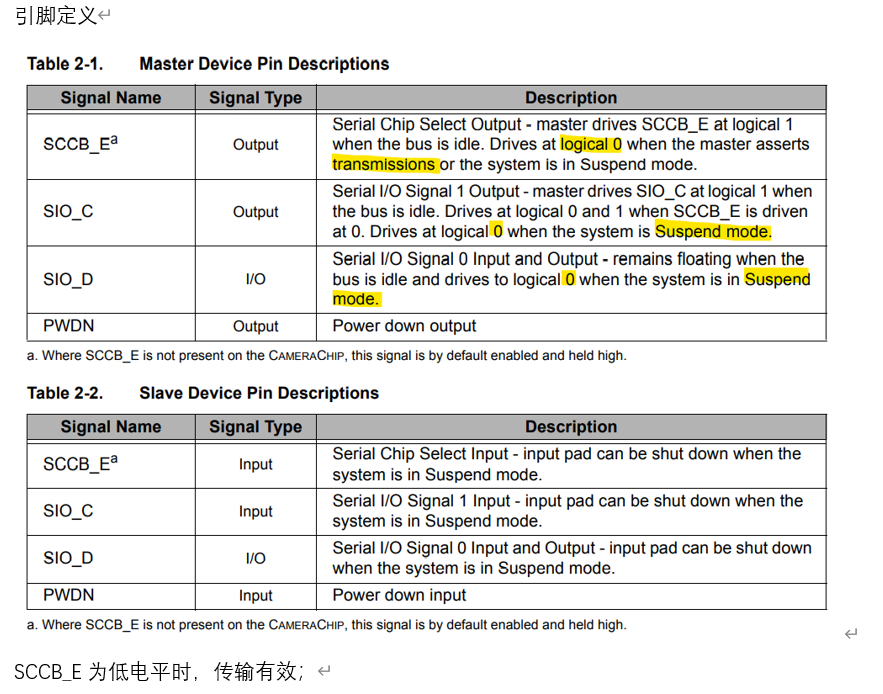The width and height of the screenshot is (883, 694).
Task: Click "Signal Type" header in Table 2-1
Action: (256, 98)
